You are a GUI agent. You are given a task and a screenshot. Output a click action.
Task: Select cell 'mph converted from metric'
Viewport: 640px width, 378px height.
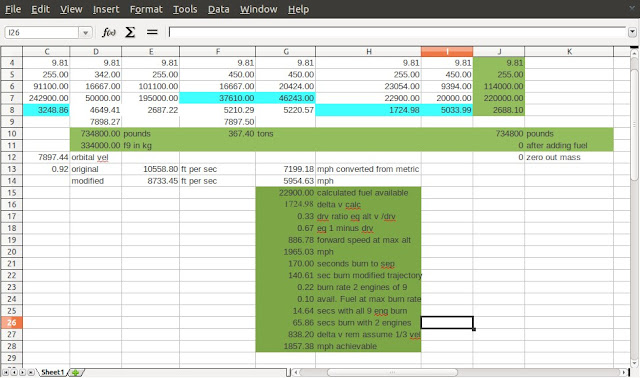click(368, 169)
